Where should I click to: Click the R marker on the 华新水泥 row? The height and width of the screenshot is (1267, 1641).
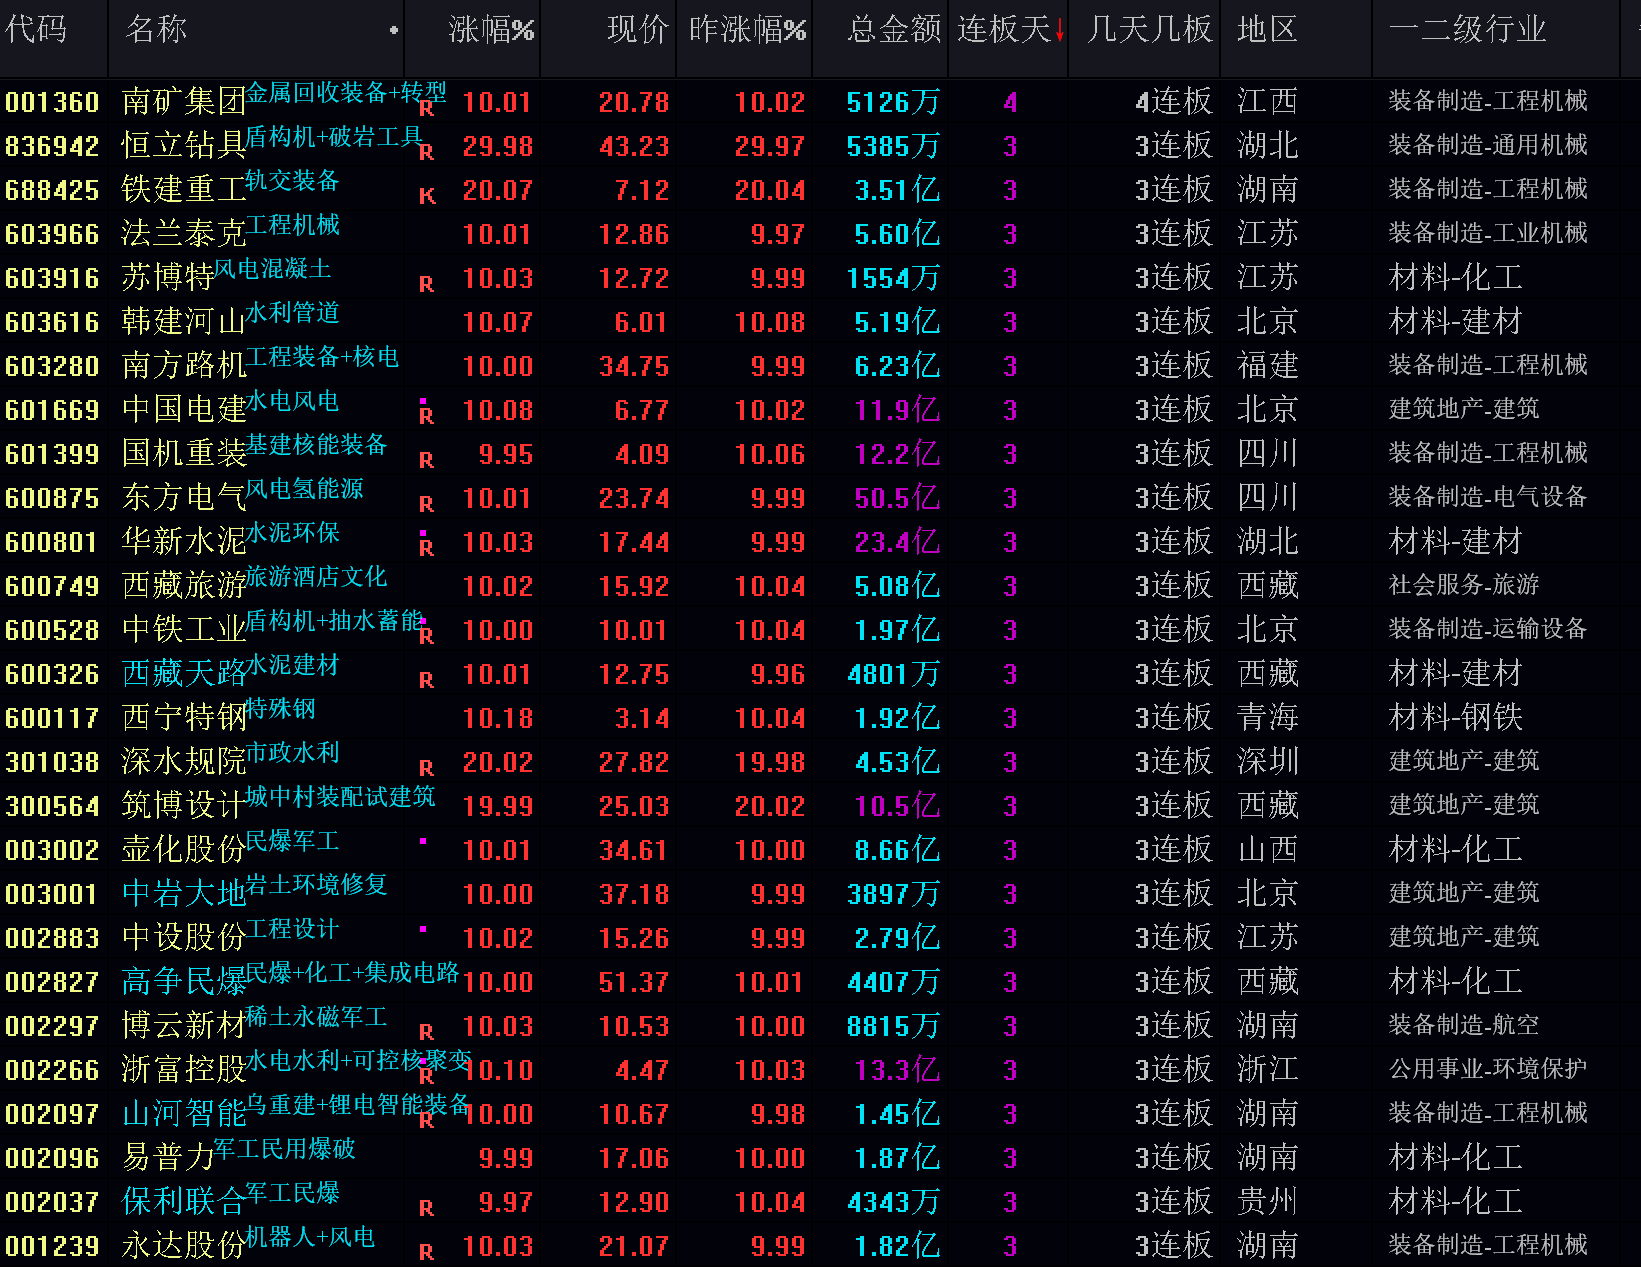coord(426,548)
